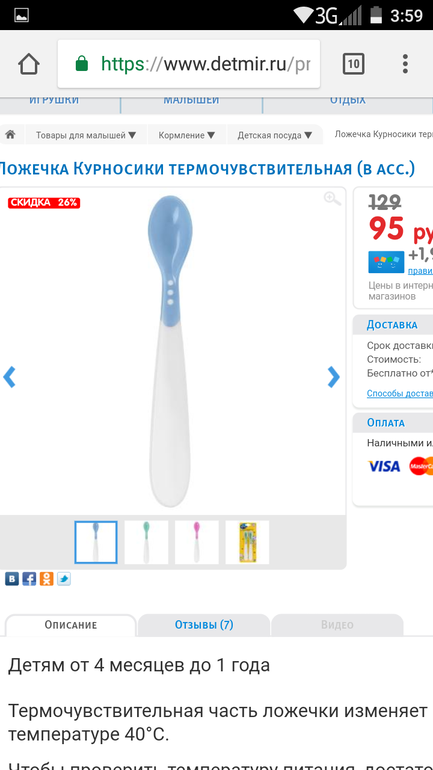Screen dimensions: 433x770
Task: Select the Описание tab
Action: tap(71, 625)
